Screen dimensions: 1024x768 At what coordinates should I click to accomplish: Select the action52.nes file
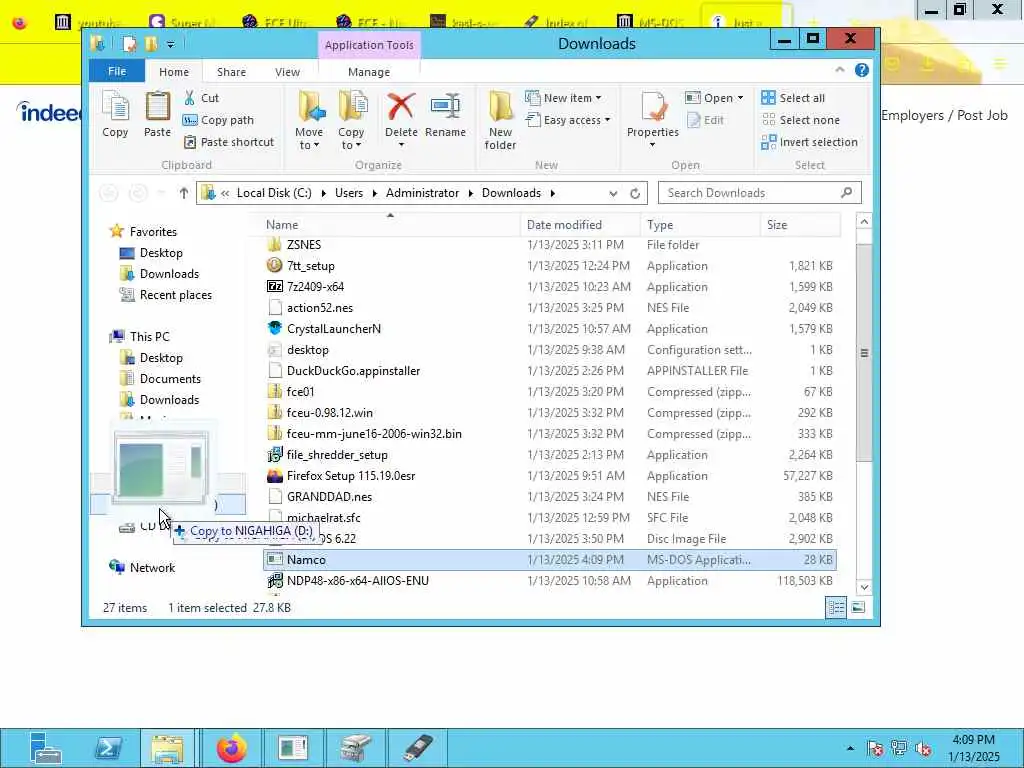click(549, 308)
